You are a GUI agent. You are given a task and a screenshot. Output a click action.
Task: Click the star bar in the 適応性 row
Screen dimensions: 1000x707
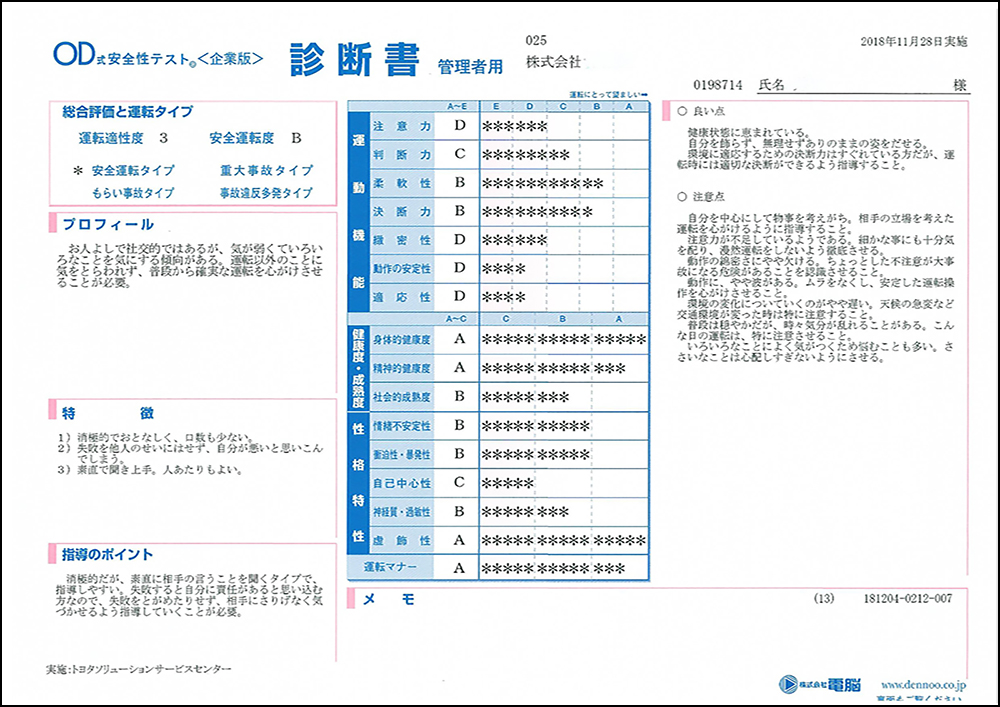pos(504,298)
